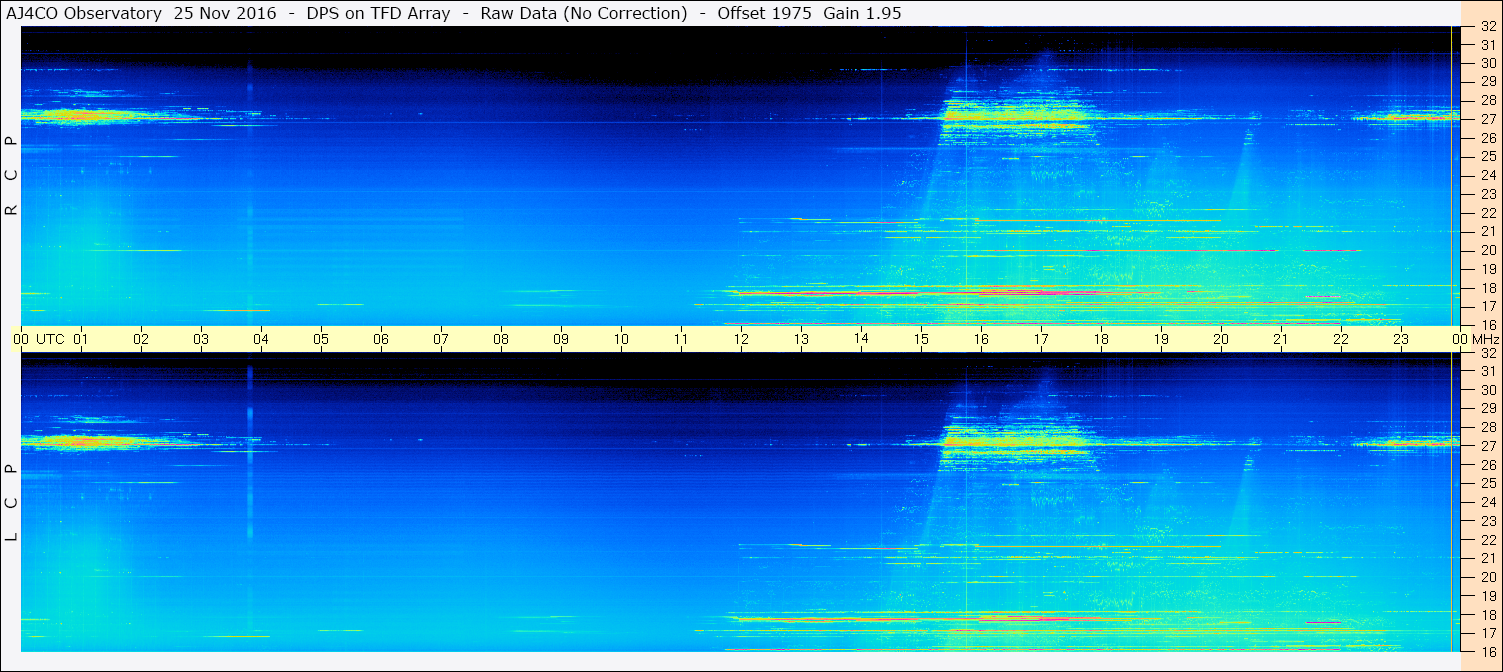Click hour 18 on the UTC time axis
Image resolution: width=1503 pixels, height=672 pixels.
click(x=1101, y=339)
